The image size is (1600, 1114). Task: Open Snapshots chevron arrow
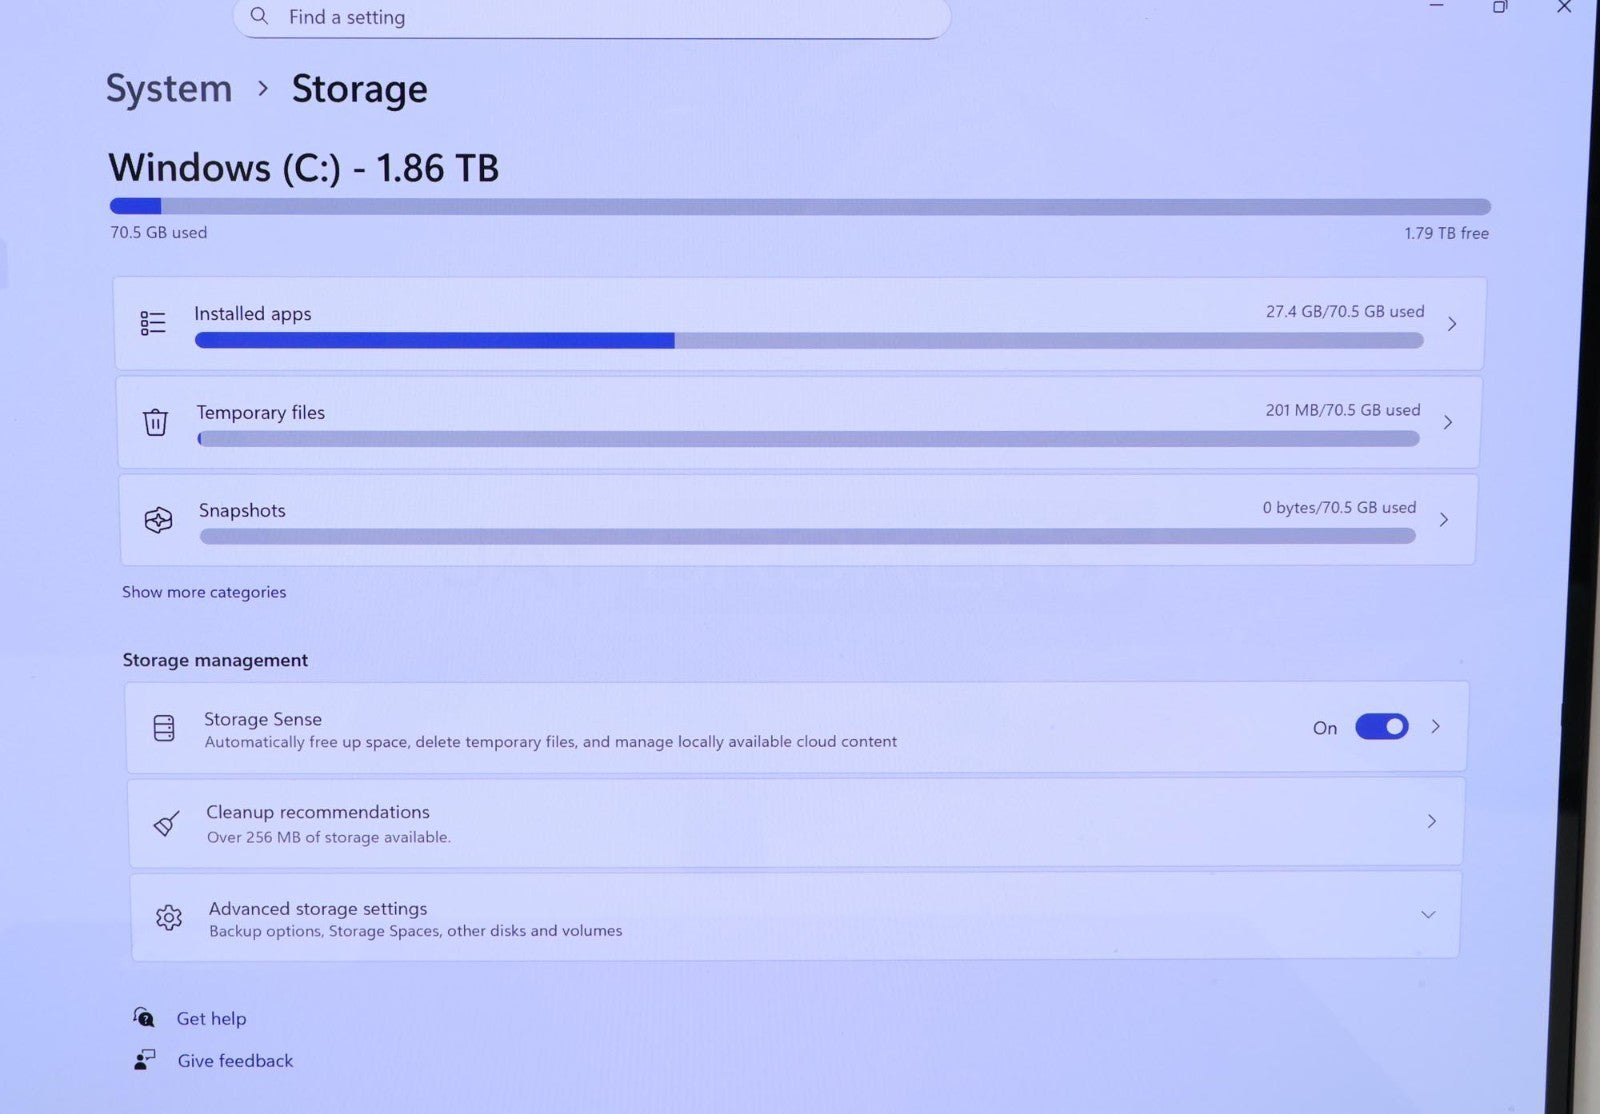[1444, 520]
